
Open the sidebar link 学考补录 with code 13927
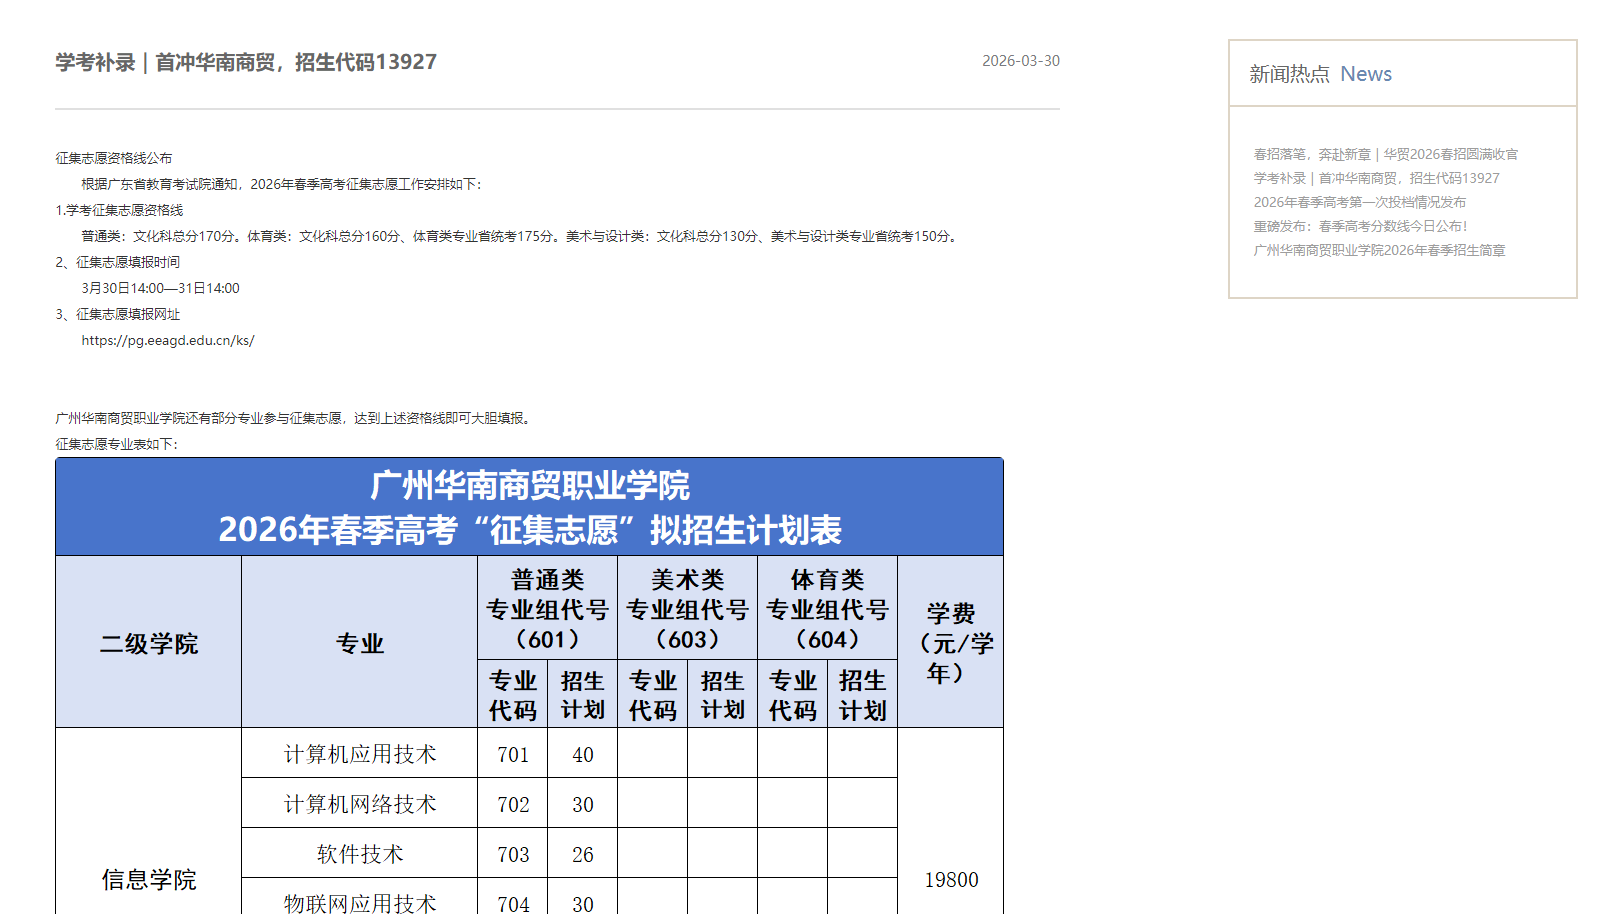coord(1375,178)
